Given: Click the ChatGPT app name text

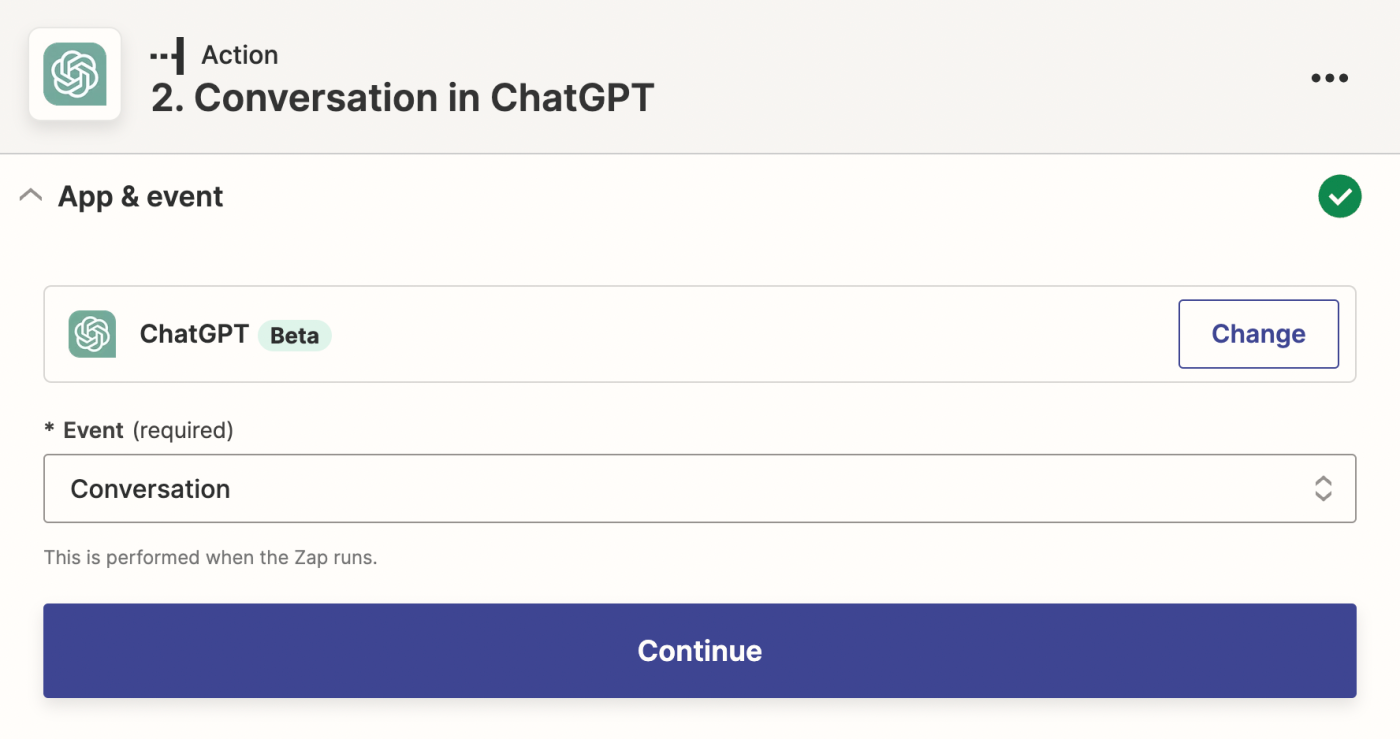Looking at the screenshot, I should point(194,334).
